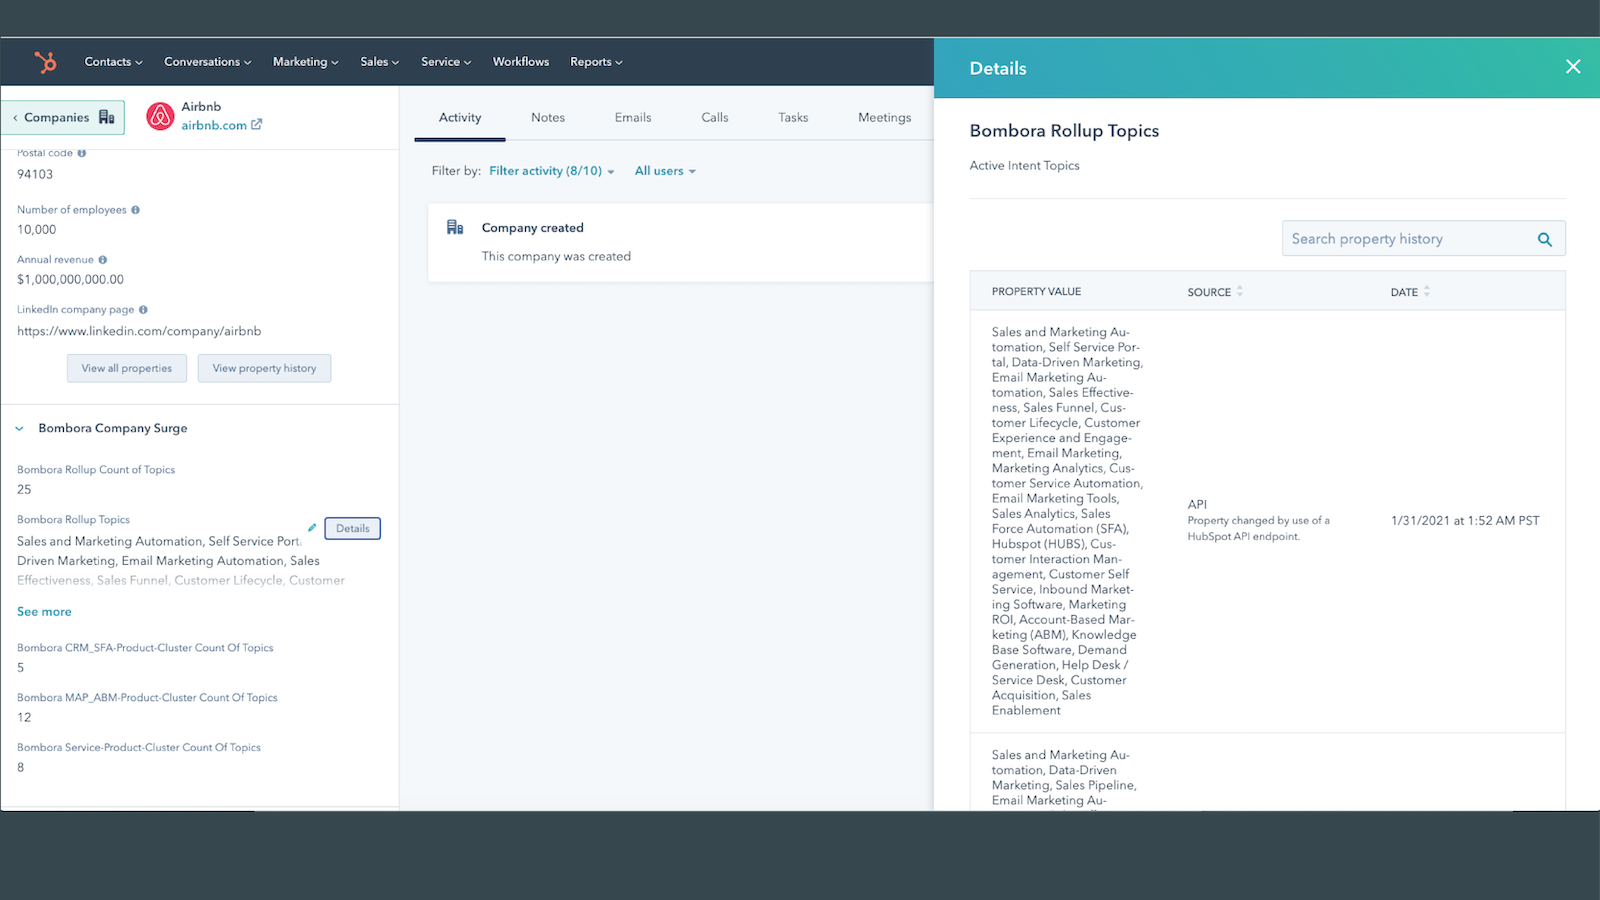Click info icon next to Annual revenue

(x=103, y=260)
